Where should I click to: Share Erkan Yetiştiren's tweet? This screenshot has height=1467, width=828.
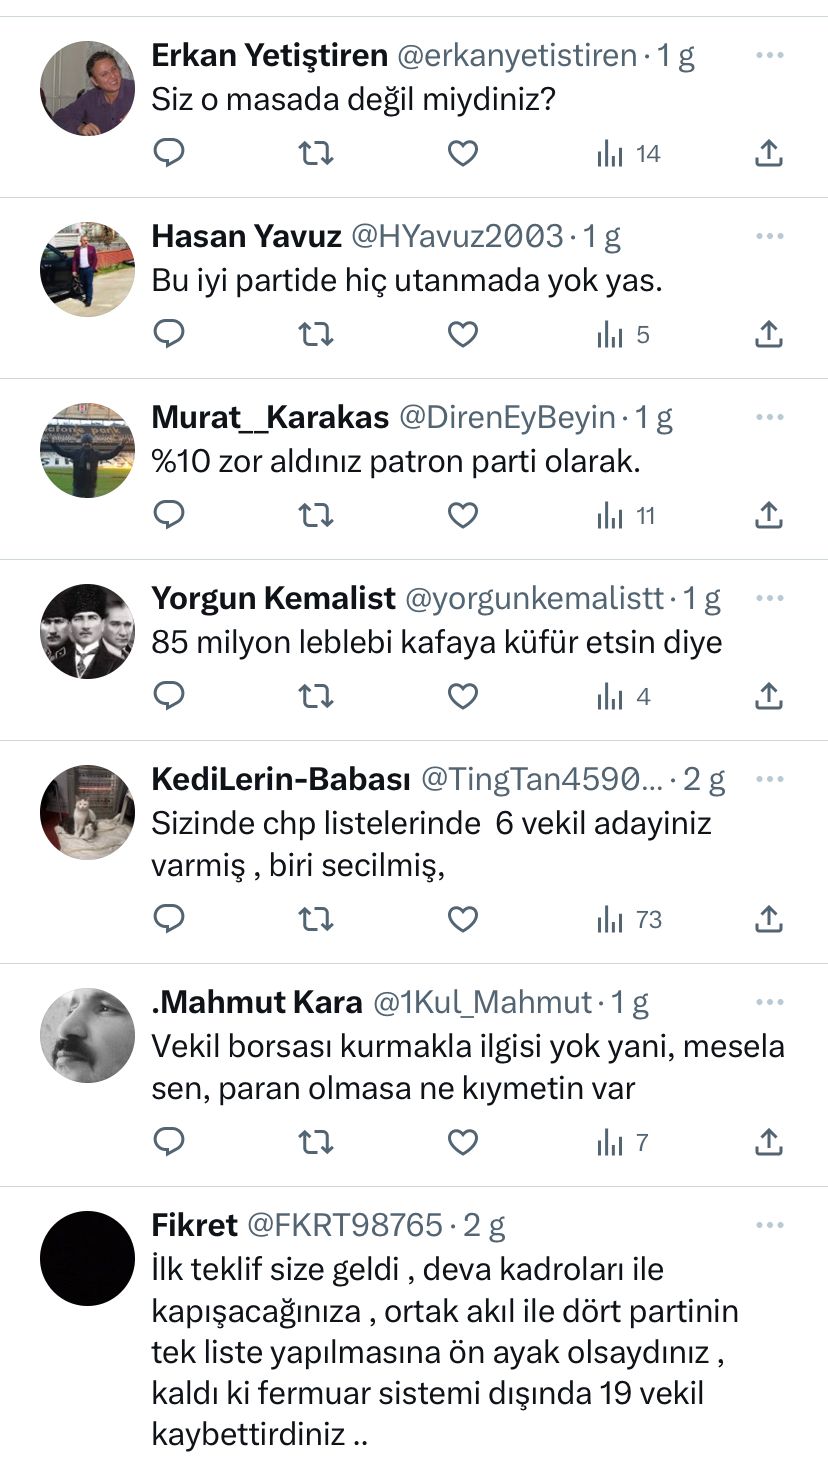click(768, 153)
